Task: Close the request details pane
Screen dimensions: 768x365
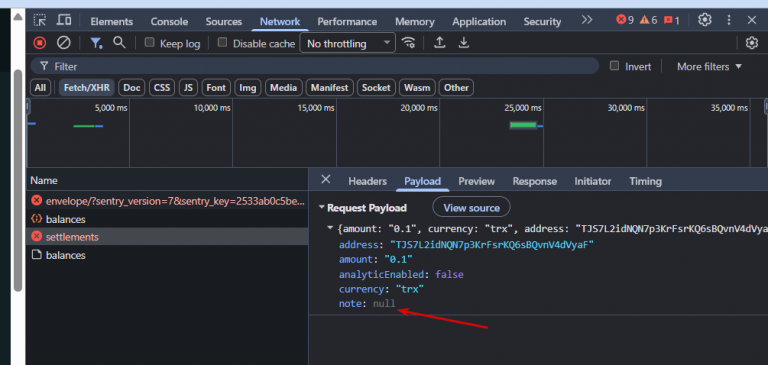Action: pyautogui.click(x=326, y=179)
